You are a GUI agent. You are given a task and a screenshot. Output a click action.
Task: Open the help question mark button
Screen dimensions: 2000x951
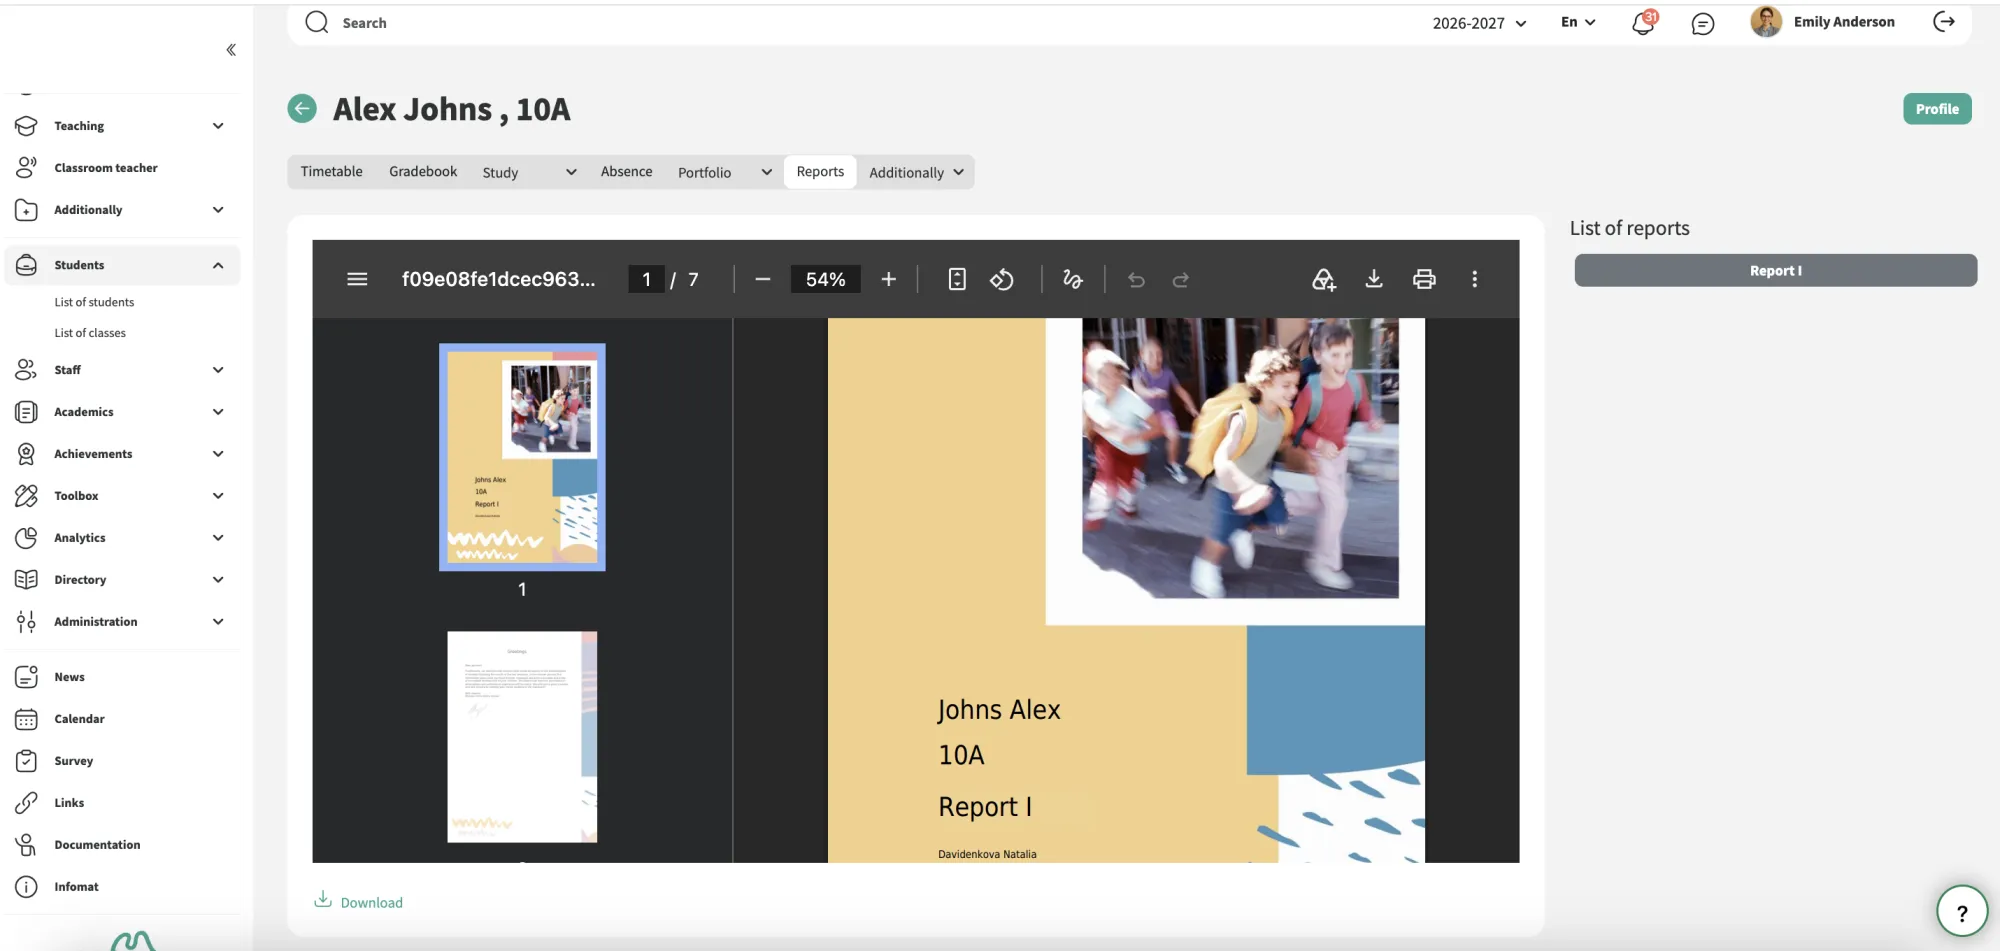click(x=1962, y=911)
